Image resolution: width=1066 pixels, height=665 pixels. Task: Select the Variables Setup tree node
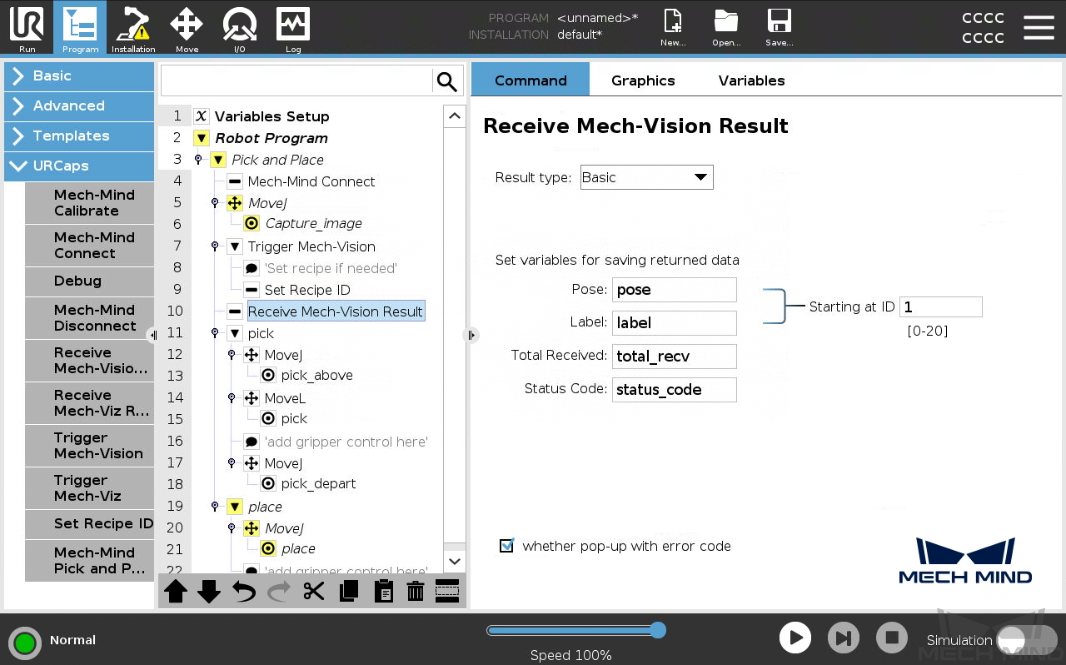coord(272,116)
